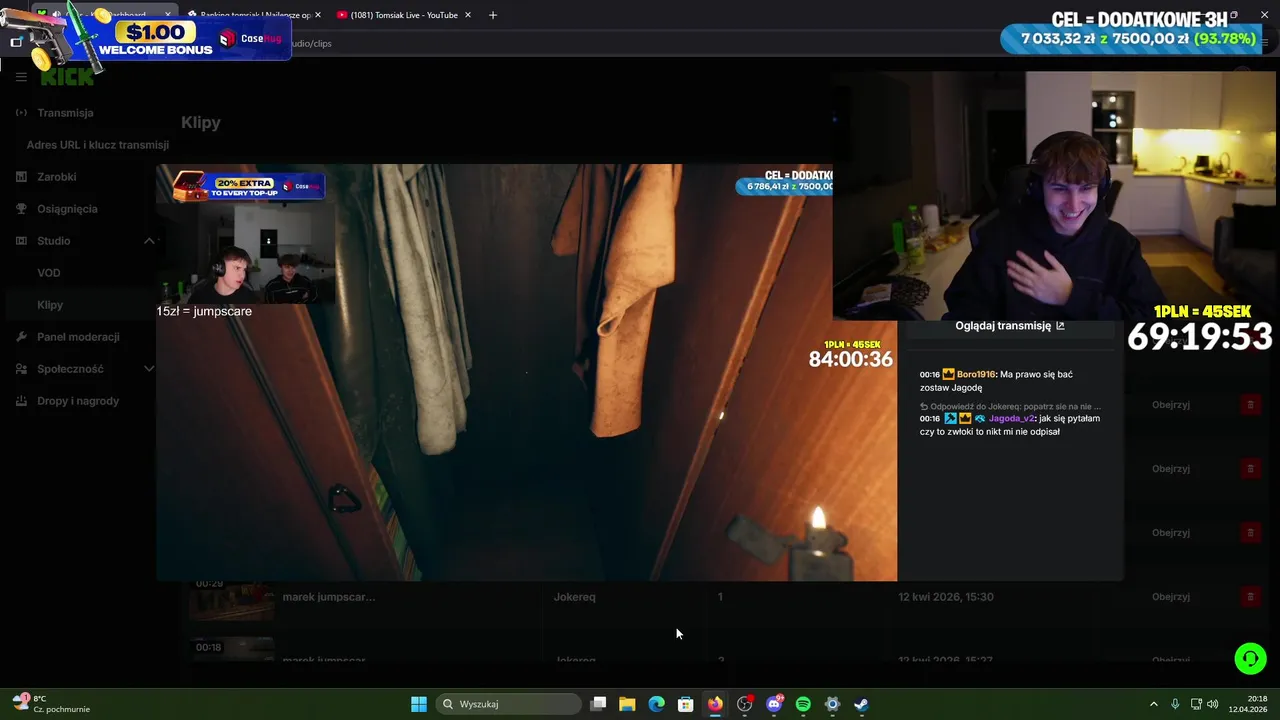The width and height of the screenshot is (1280, 720).
Task: Open File Explorer from the taskbar
Action: 627,704
